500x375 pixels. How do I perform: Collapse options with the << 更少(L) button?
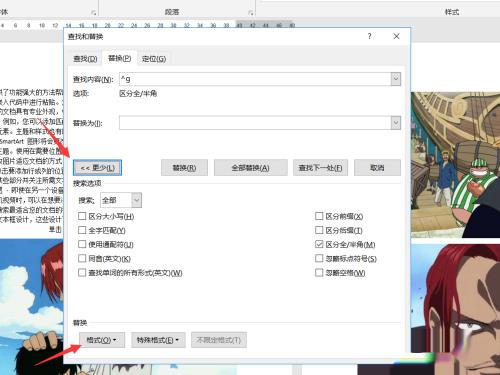pyautogui.click(x=97, y=168)
